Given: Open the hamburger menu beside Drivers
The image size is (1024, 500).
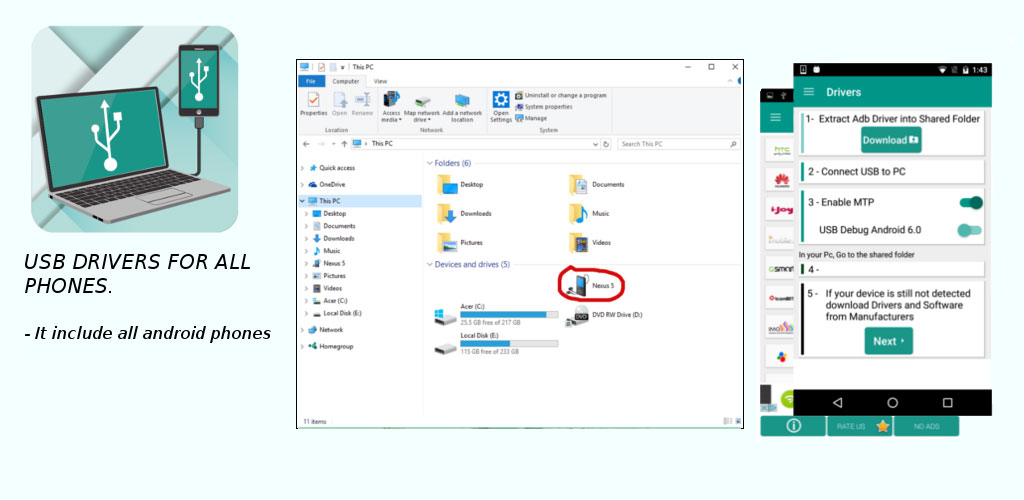Looking at the screenshot, I should [808, 92].
